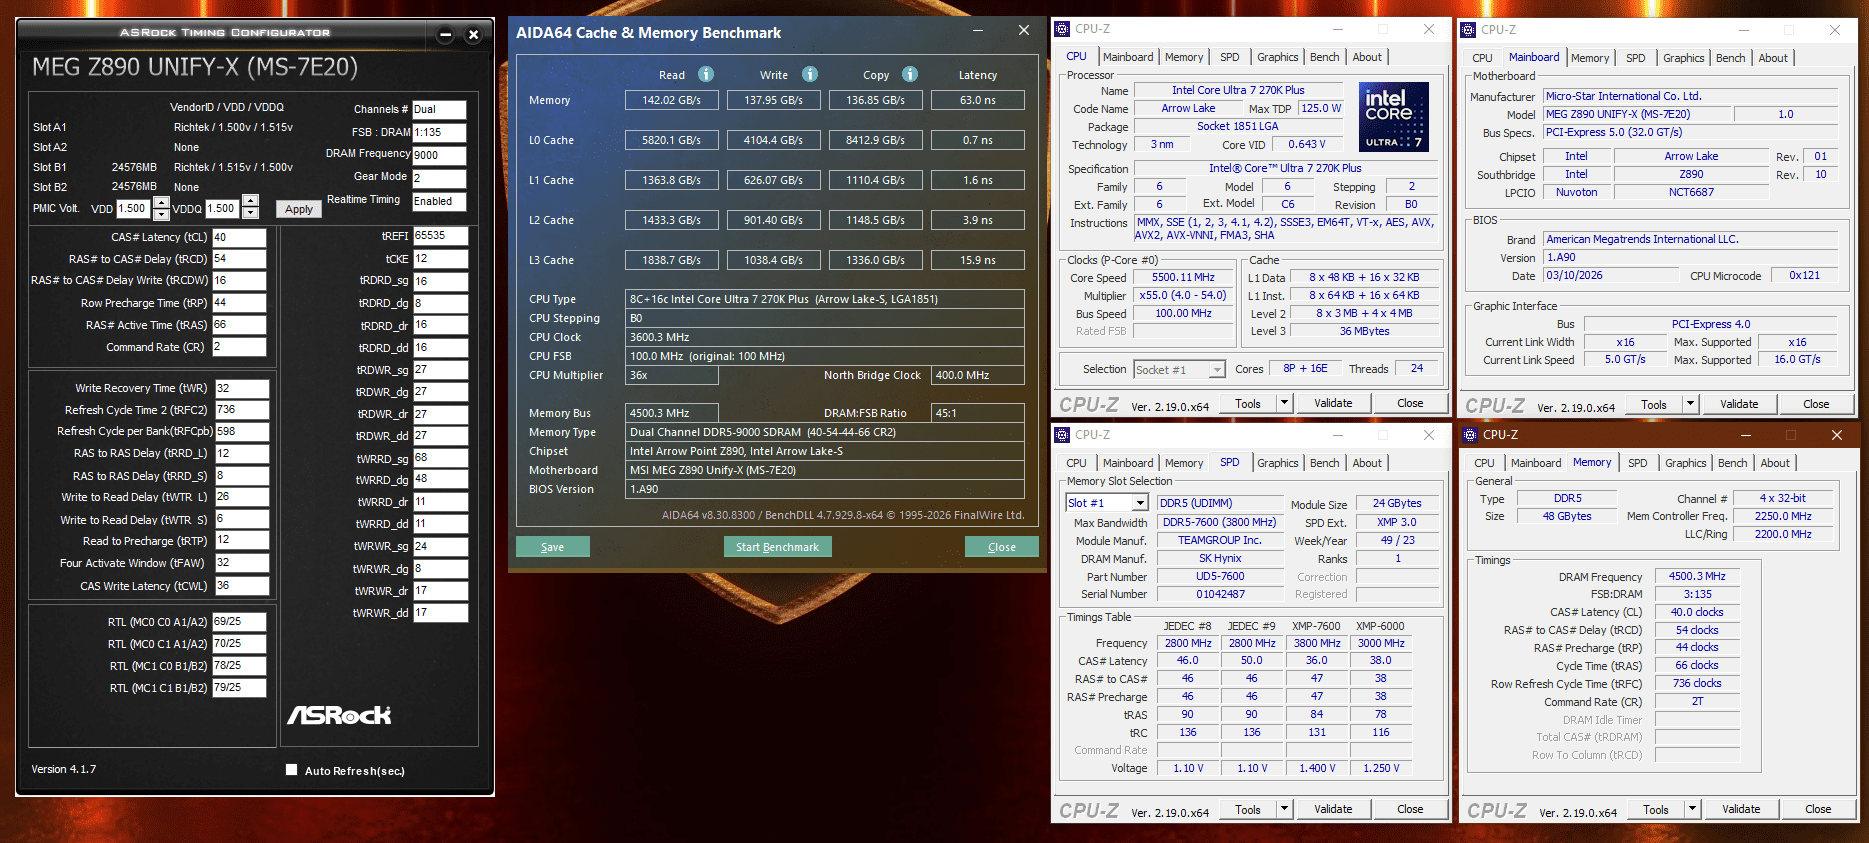
Task: Close the ASRock Timing Configurator window
Action: (x=474, y=35)
